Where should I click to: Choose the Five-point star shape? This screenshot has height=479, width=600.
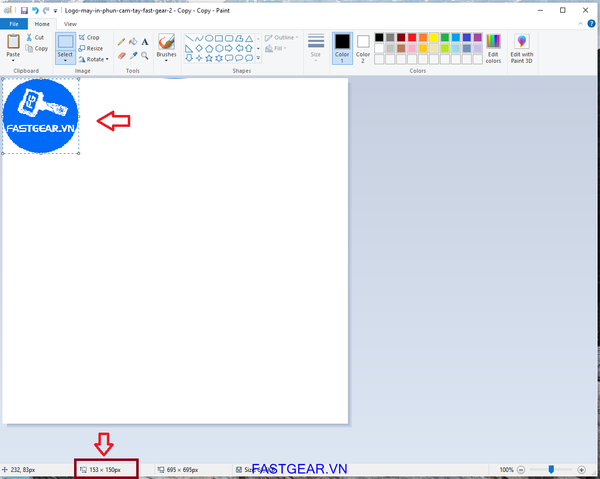click(x=209, y=58)
